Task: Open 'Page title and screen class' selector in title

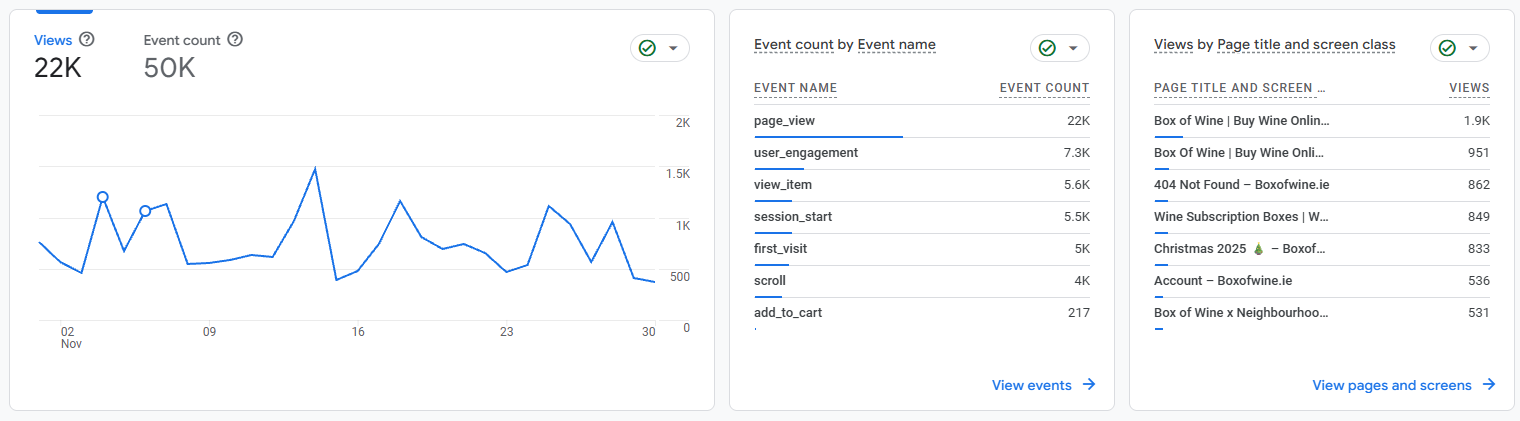Action: pos(1307,45)
